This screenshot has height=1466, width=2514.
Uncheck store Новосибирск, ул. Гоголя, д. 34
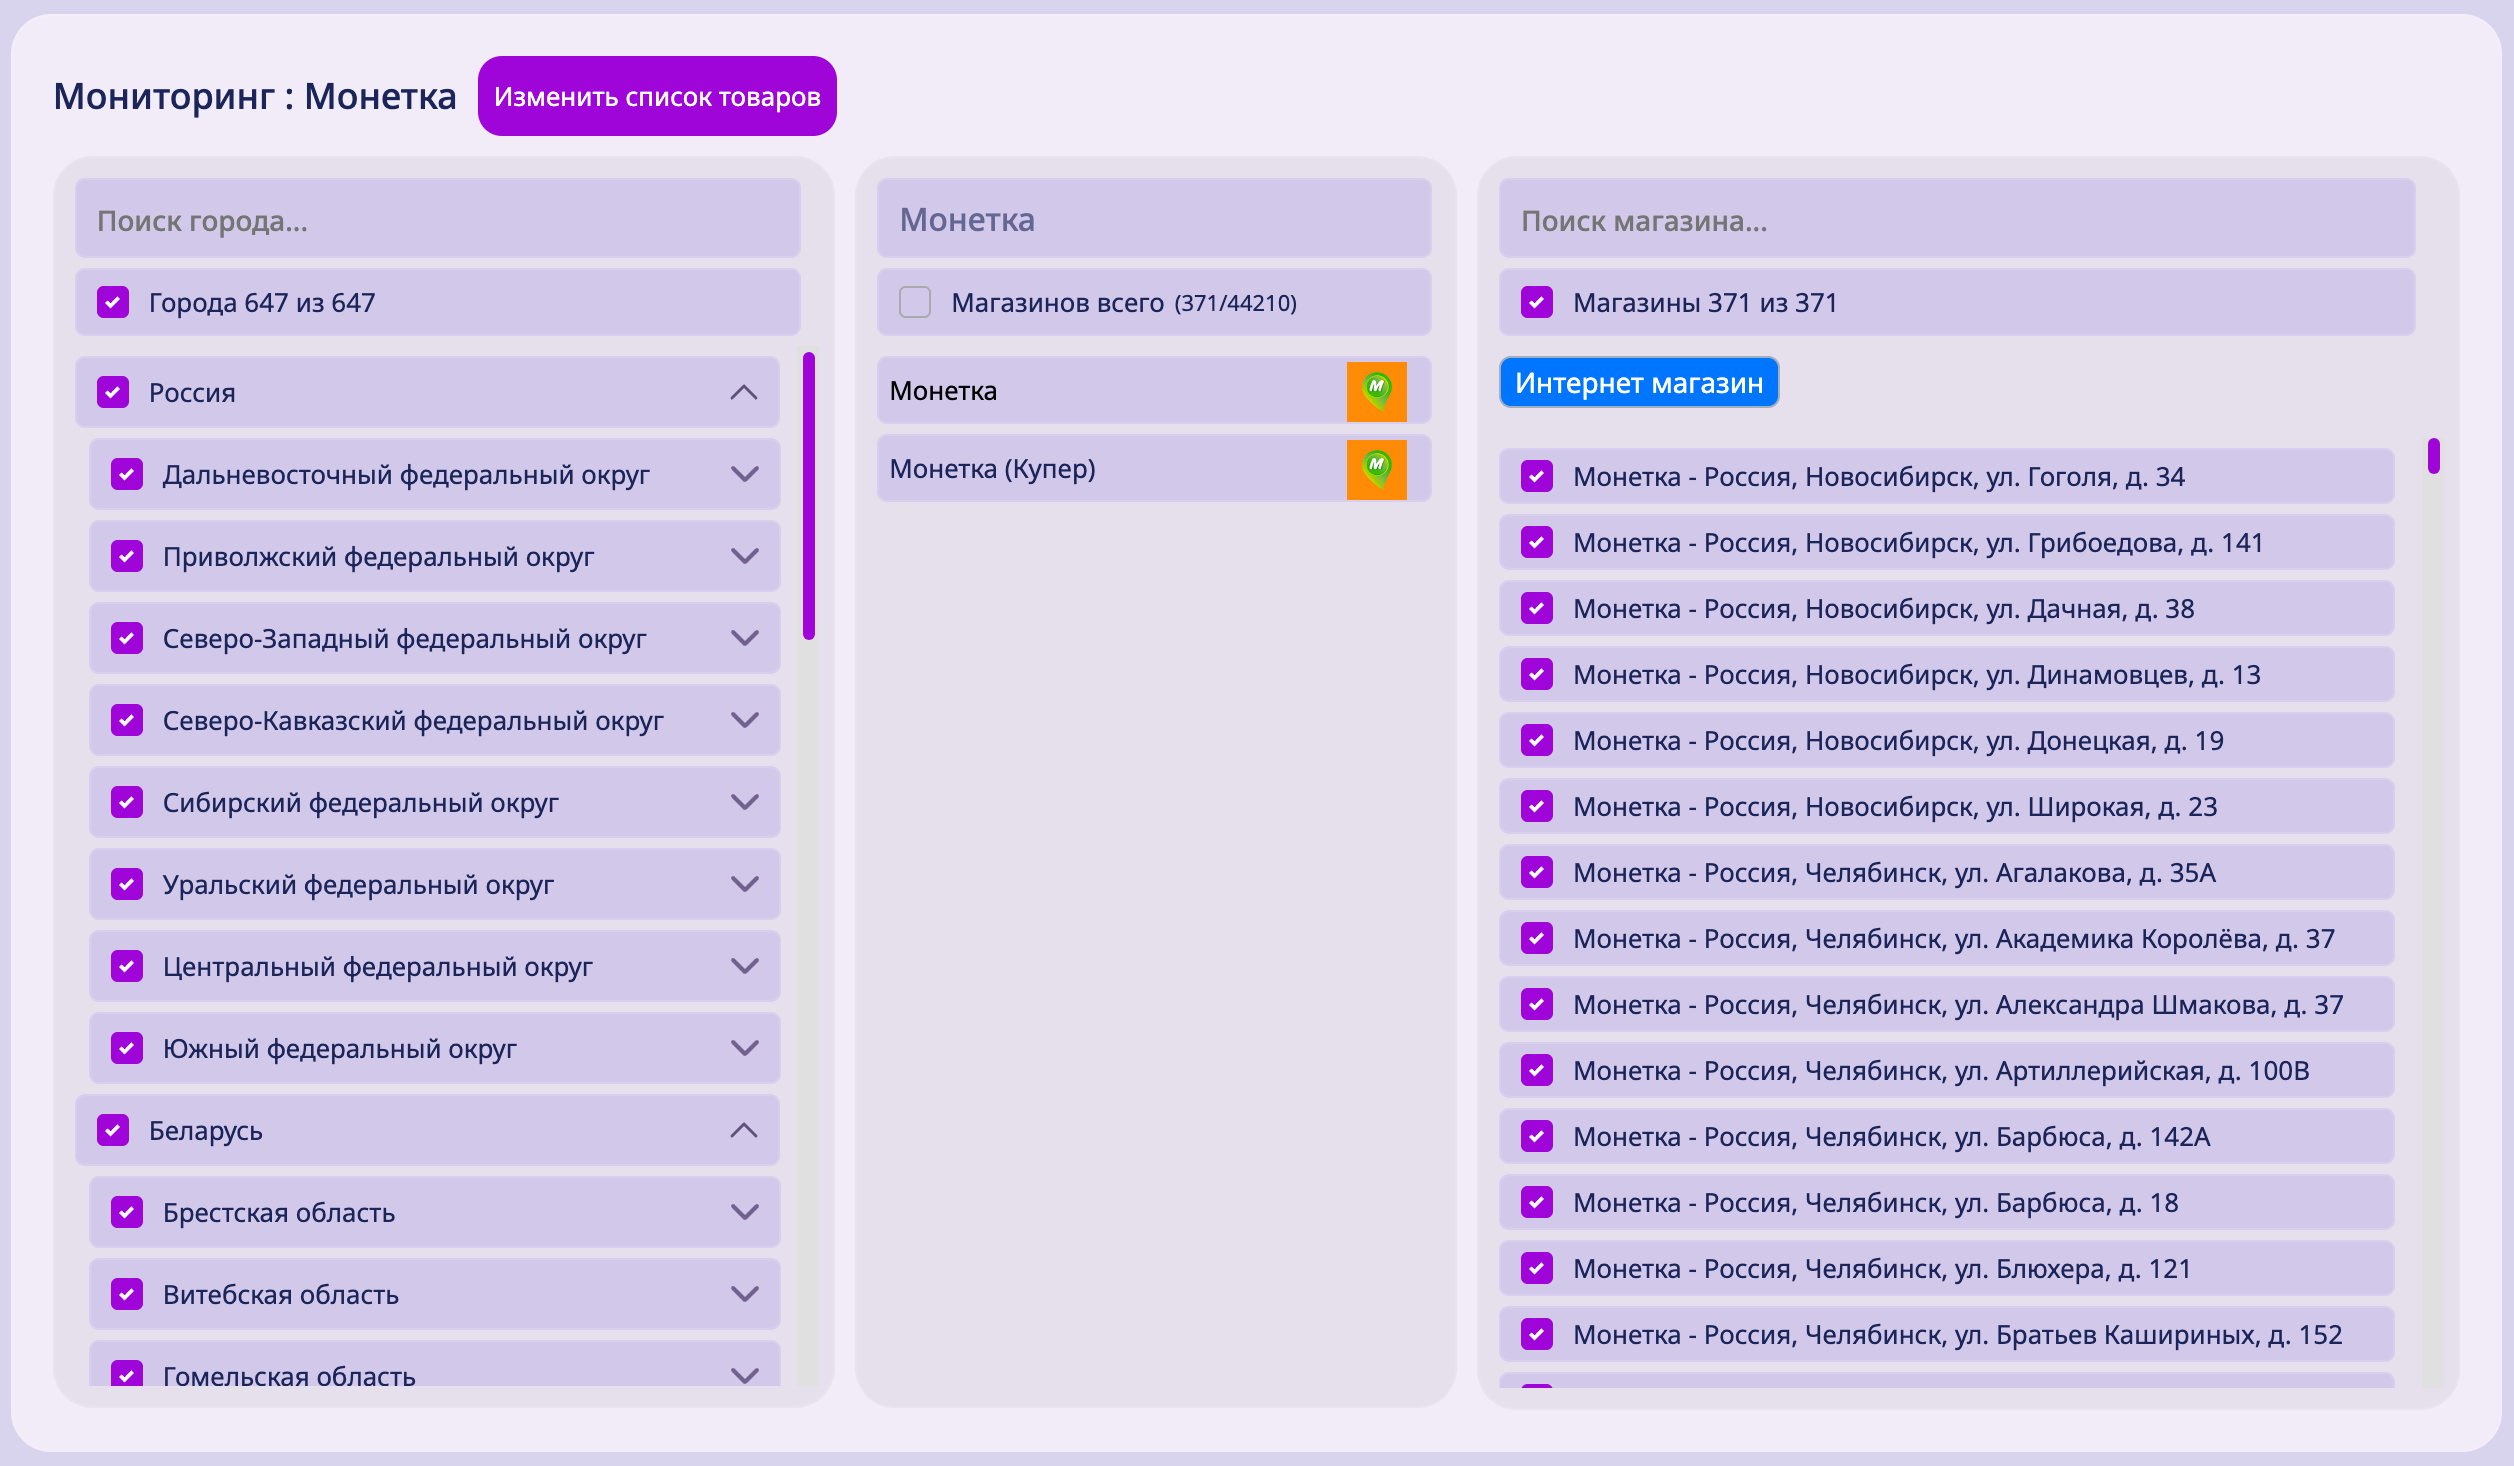(x=1537, y=476)
